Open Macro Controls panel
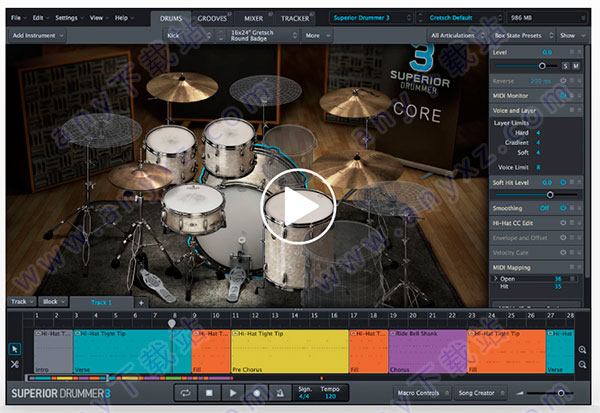This screenshot has height=413, width=600. tap(422, 393)
